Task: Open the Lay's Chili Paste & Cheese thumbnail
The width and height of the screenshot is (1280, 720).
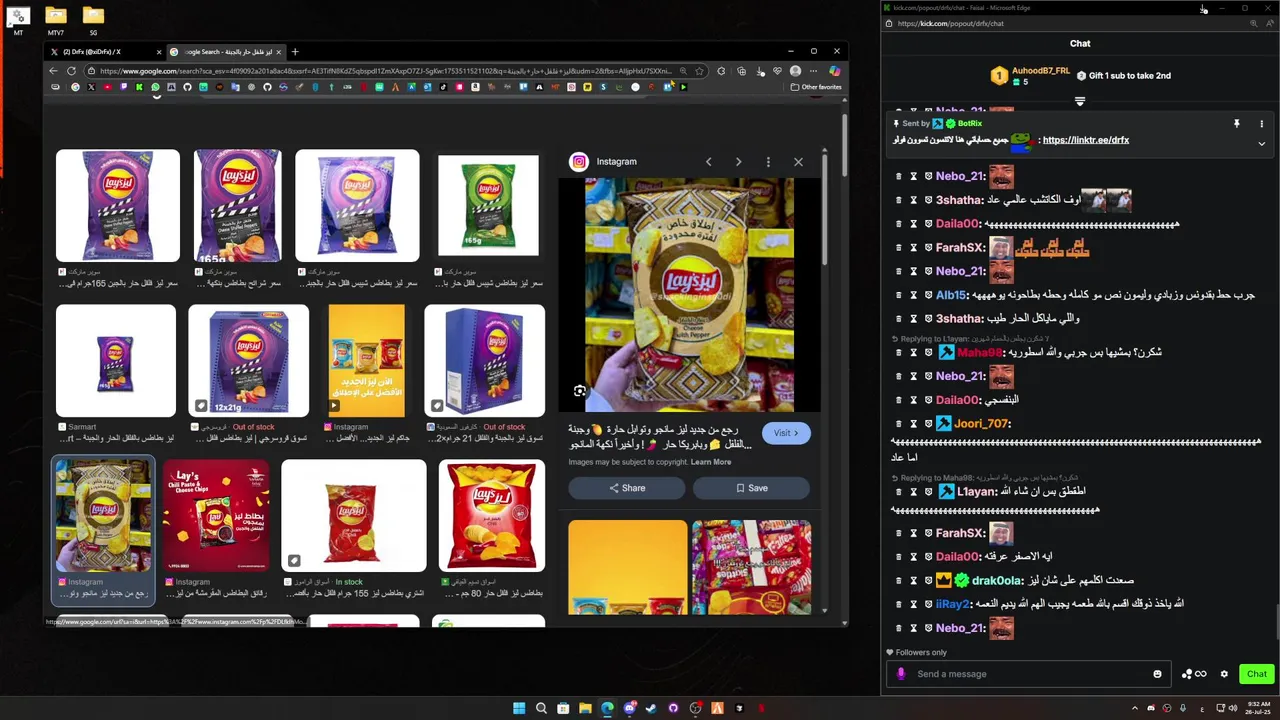Action: click(x=216, y=516)
